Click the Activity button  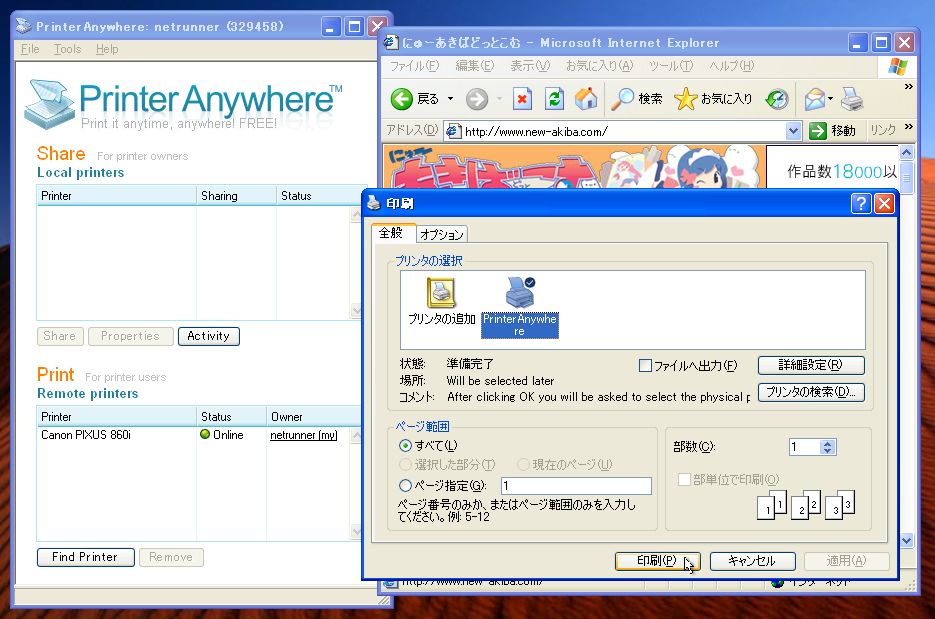[x=209, y=336]
